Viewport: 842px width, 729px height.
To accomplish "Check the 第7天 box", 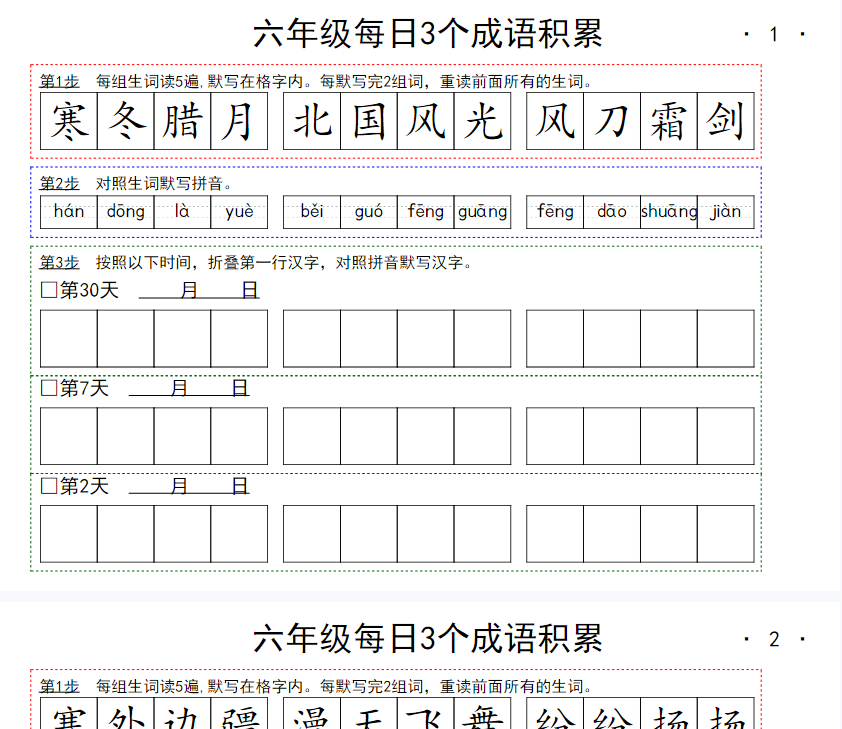I will click(x=49, y=389).
